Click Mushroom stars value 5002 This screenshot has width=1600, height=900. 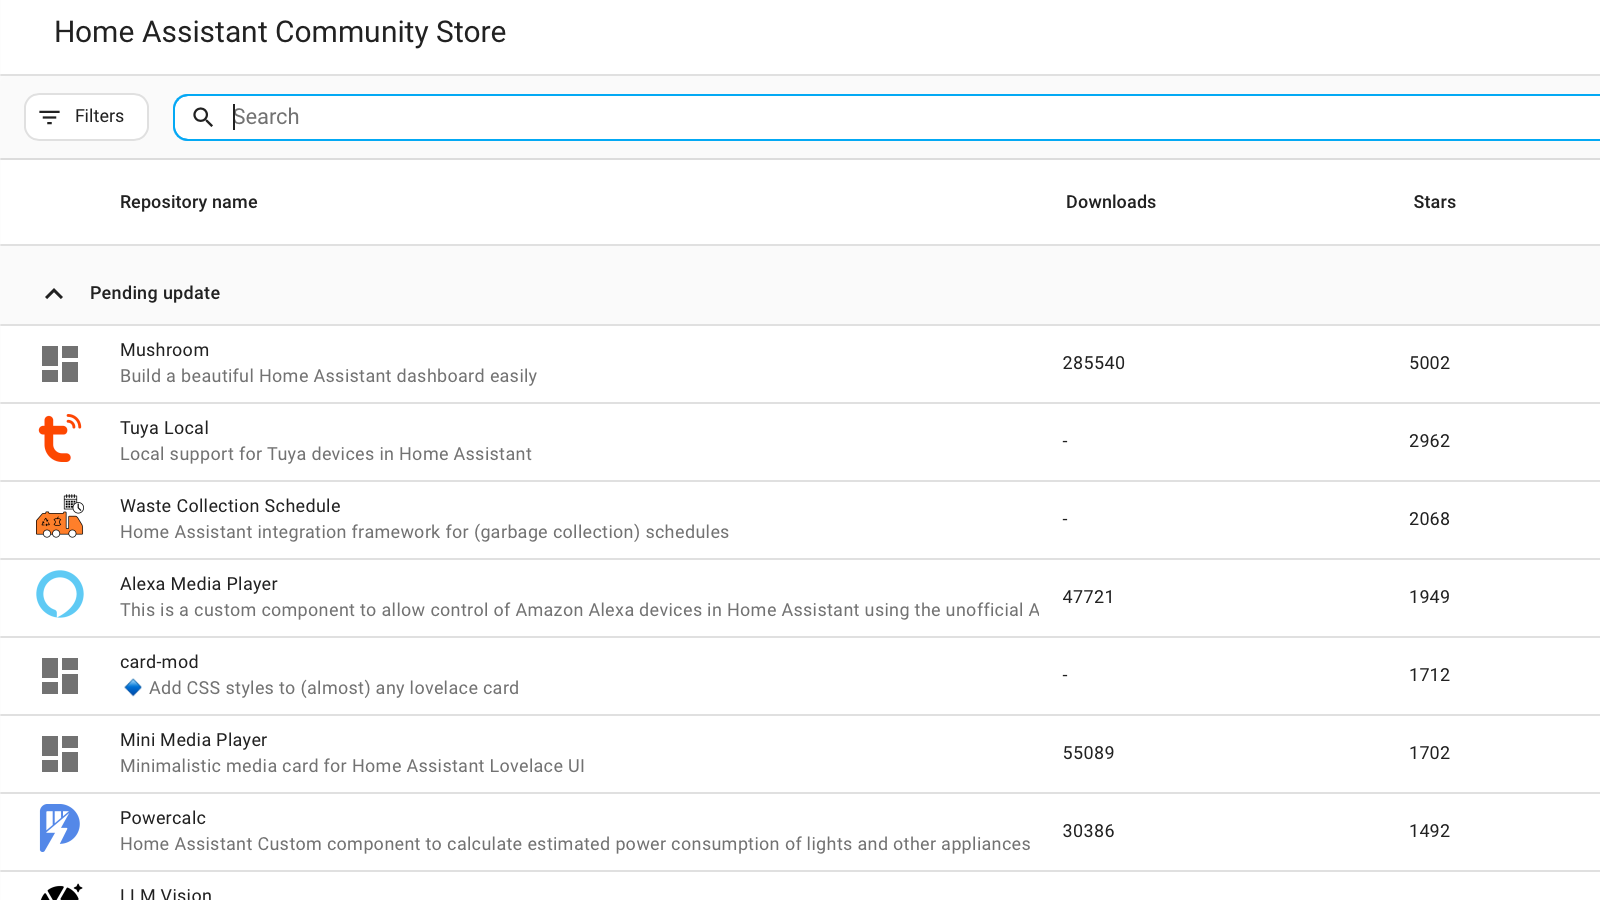[1429, 363]
